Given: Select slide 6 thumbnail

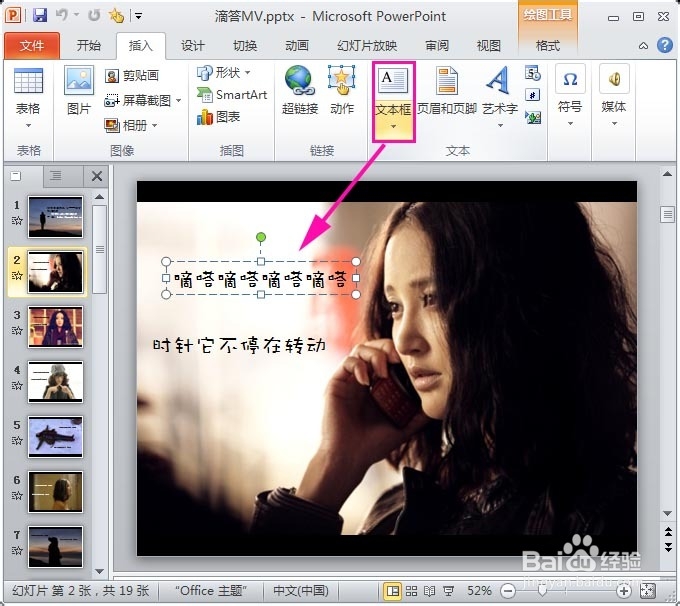Looking at the screenshot, I should click(x=56, y=491).
